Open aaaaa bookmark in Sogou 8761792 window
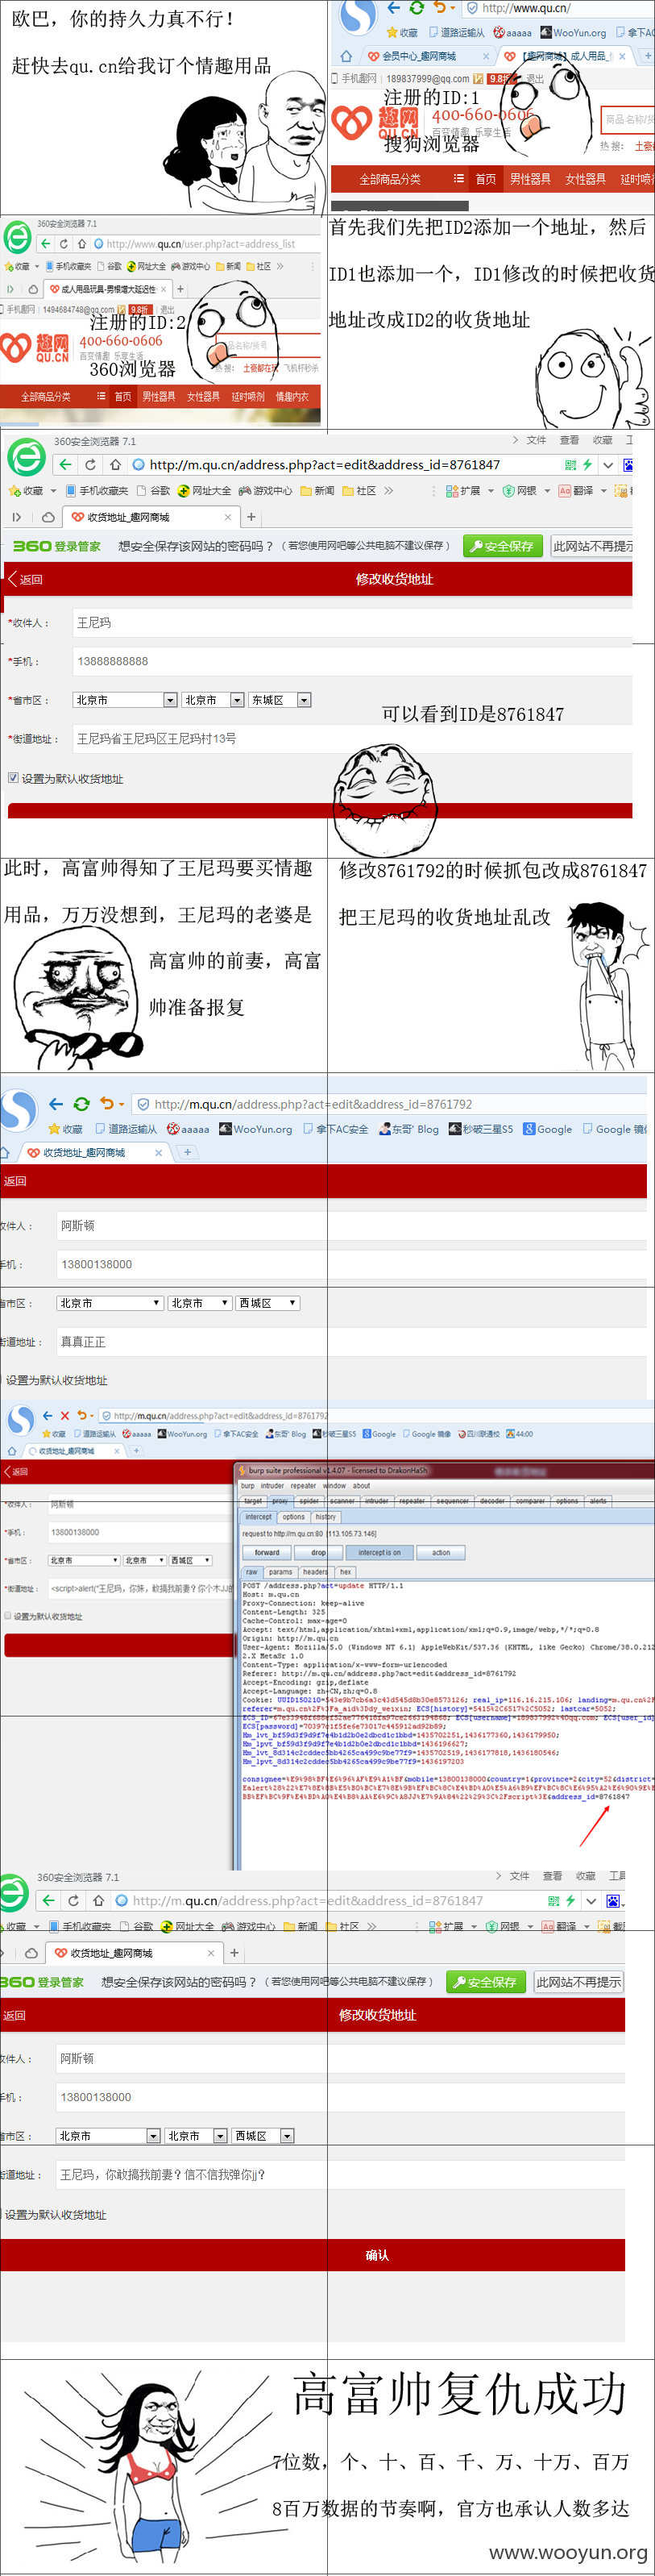This screenshot has width=655, height=2576. tap(188, 1129)
